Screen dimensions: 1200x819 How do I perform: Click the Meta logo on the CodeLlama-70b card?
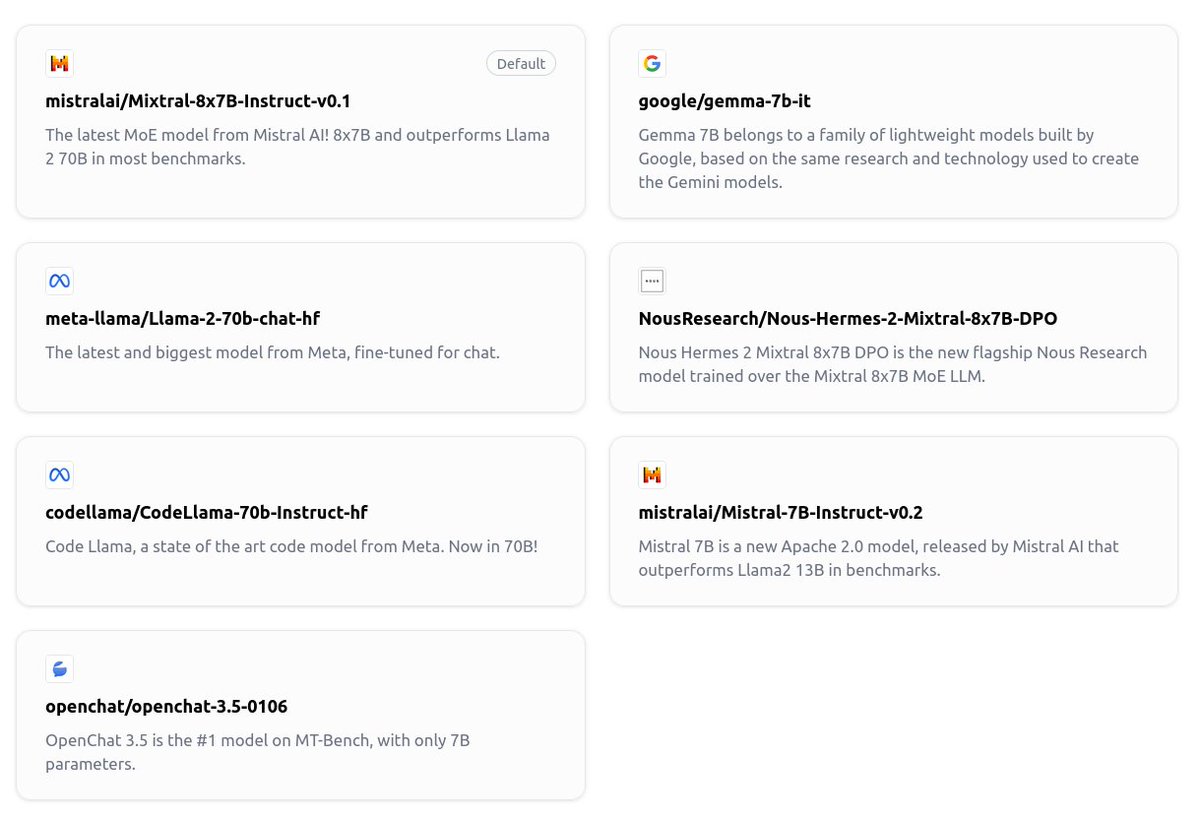(x=60, y=475)
